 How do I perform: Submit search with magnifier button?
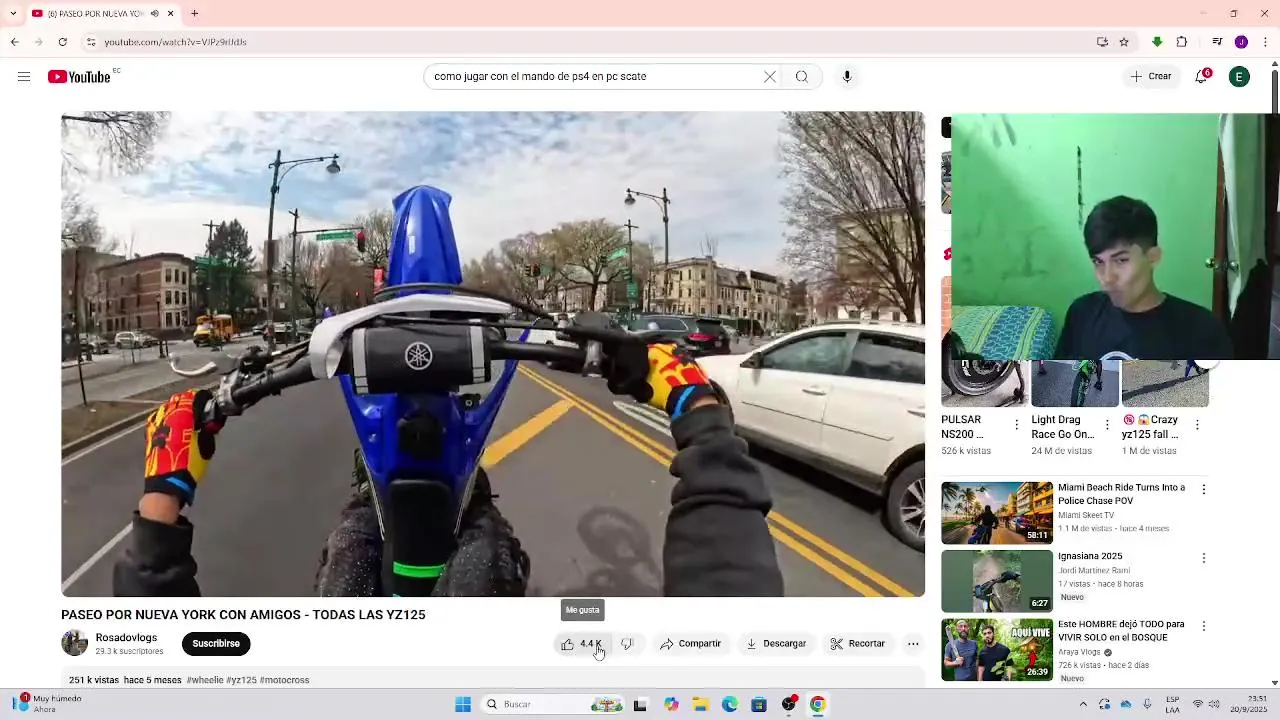pos(801,77)
